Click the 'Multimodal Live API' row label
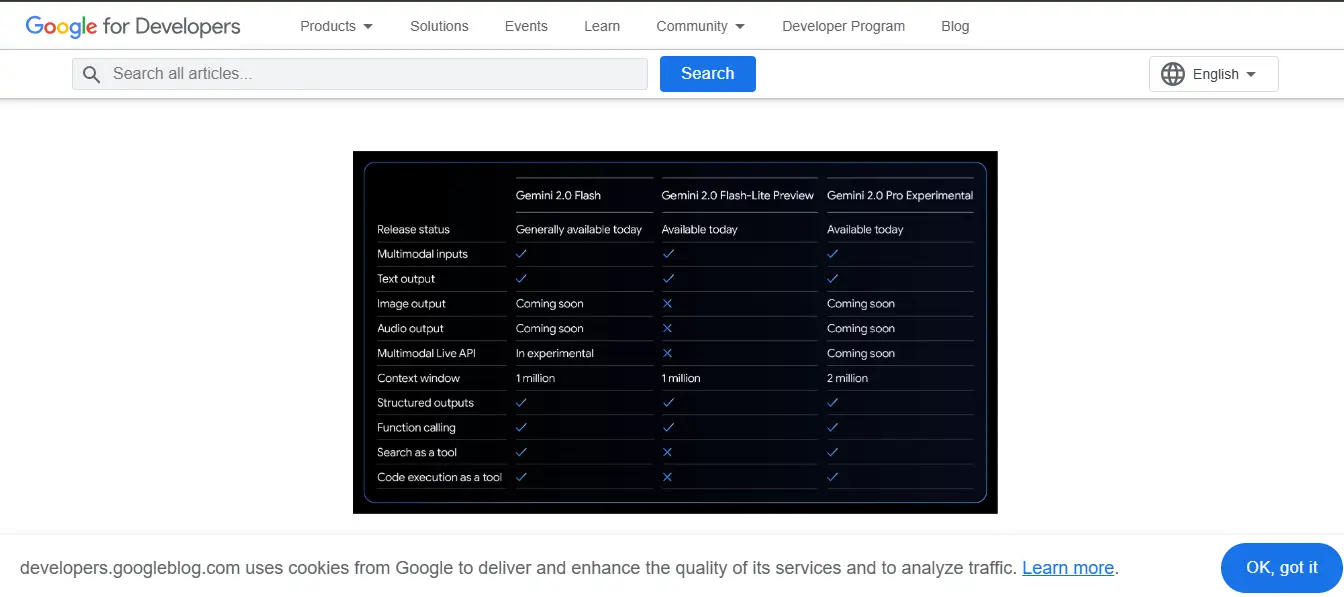The width and height of the screenshot is (1344, 597). tap(426, 353)
